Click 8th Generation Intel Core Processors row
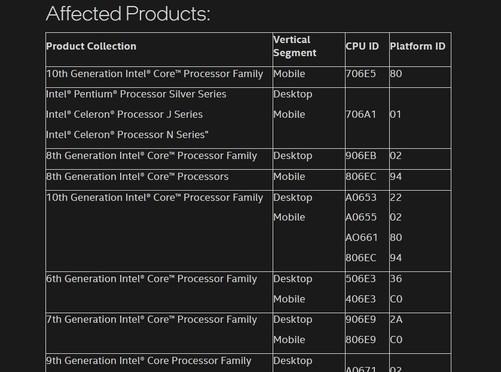501x372 pixels. pyautogui.click(x=248, y=180)
